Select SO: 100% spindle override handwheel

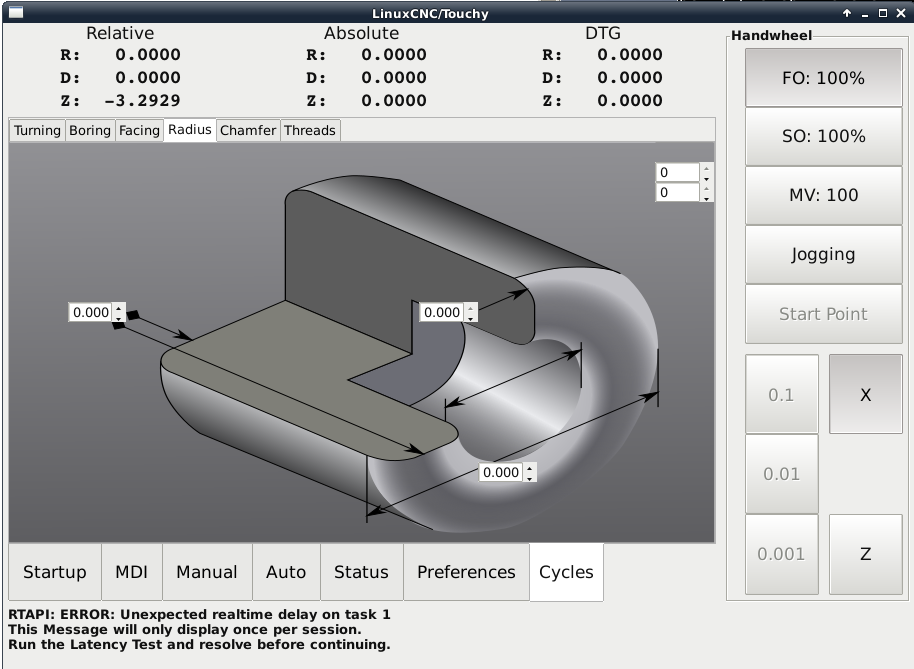coord(824,136)
